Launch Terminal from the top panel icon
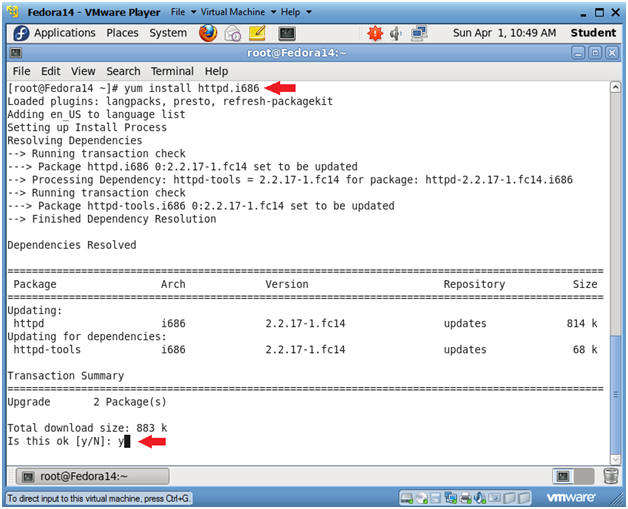 coord(287,34)
